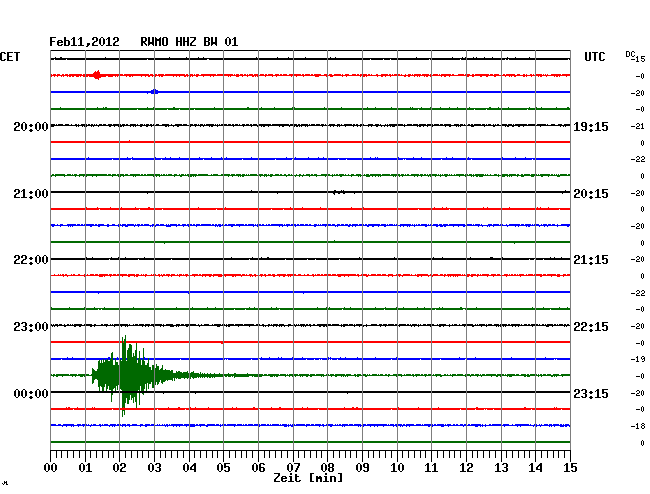Click the small red burst on the red trace
650x494 pixels.
coord(97,75)
